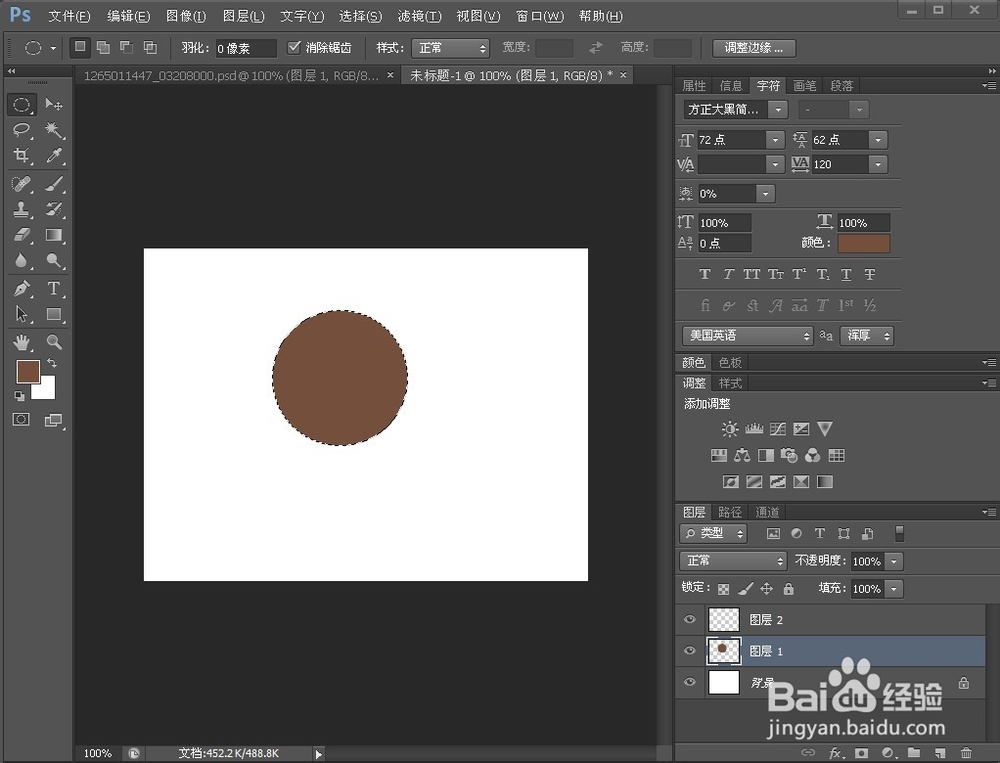Open the text color swatch
The image size is (1000, 763).
pyautogui.click(x=864, y=243)
